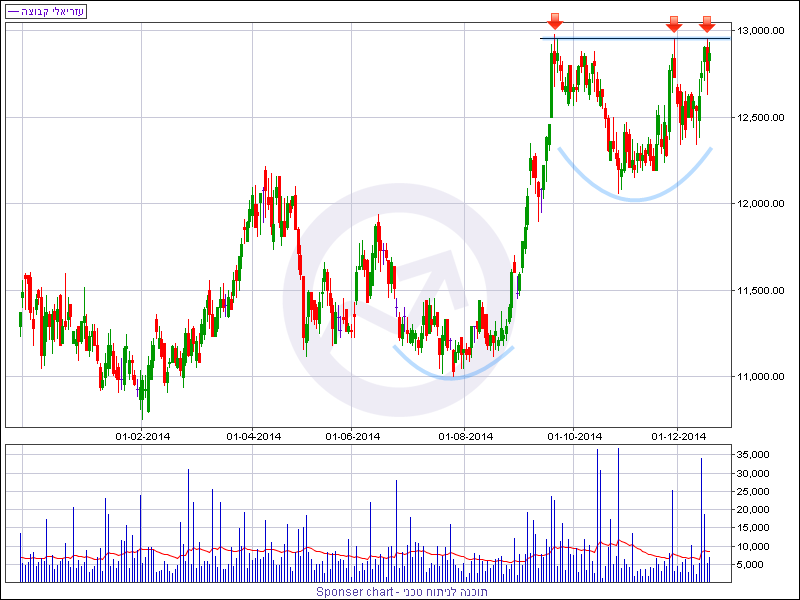Select the 01-06-2014 date label
The image size is (800, 600).
click(353, 436)
